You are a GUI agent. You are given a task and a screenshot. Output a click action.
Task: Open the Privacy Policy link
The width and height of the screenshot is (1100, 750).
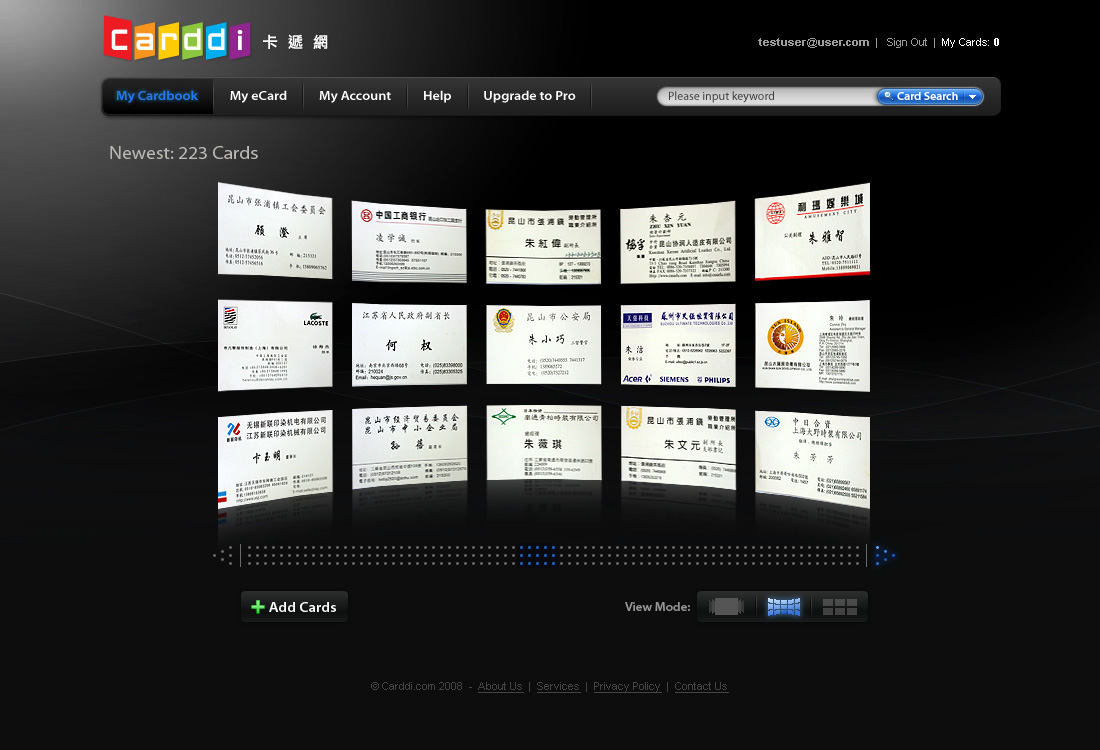pyautogui.click(x=626, y=687)
